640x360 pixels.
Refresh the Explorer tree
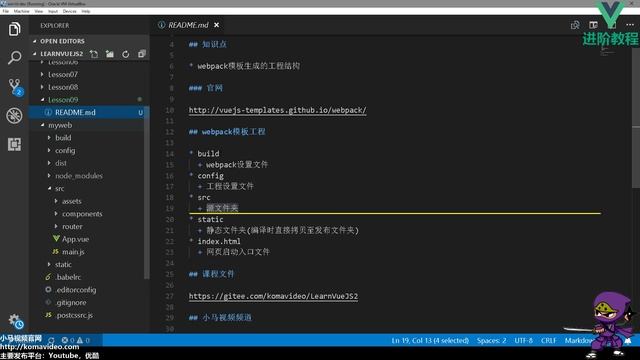pos(126,54)
